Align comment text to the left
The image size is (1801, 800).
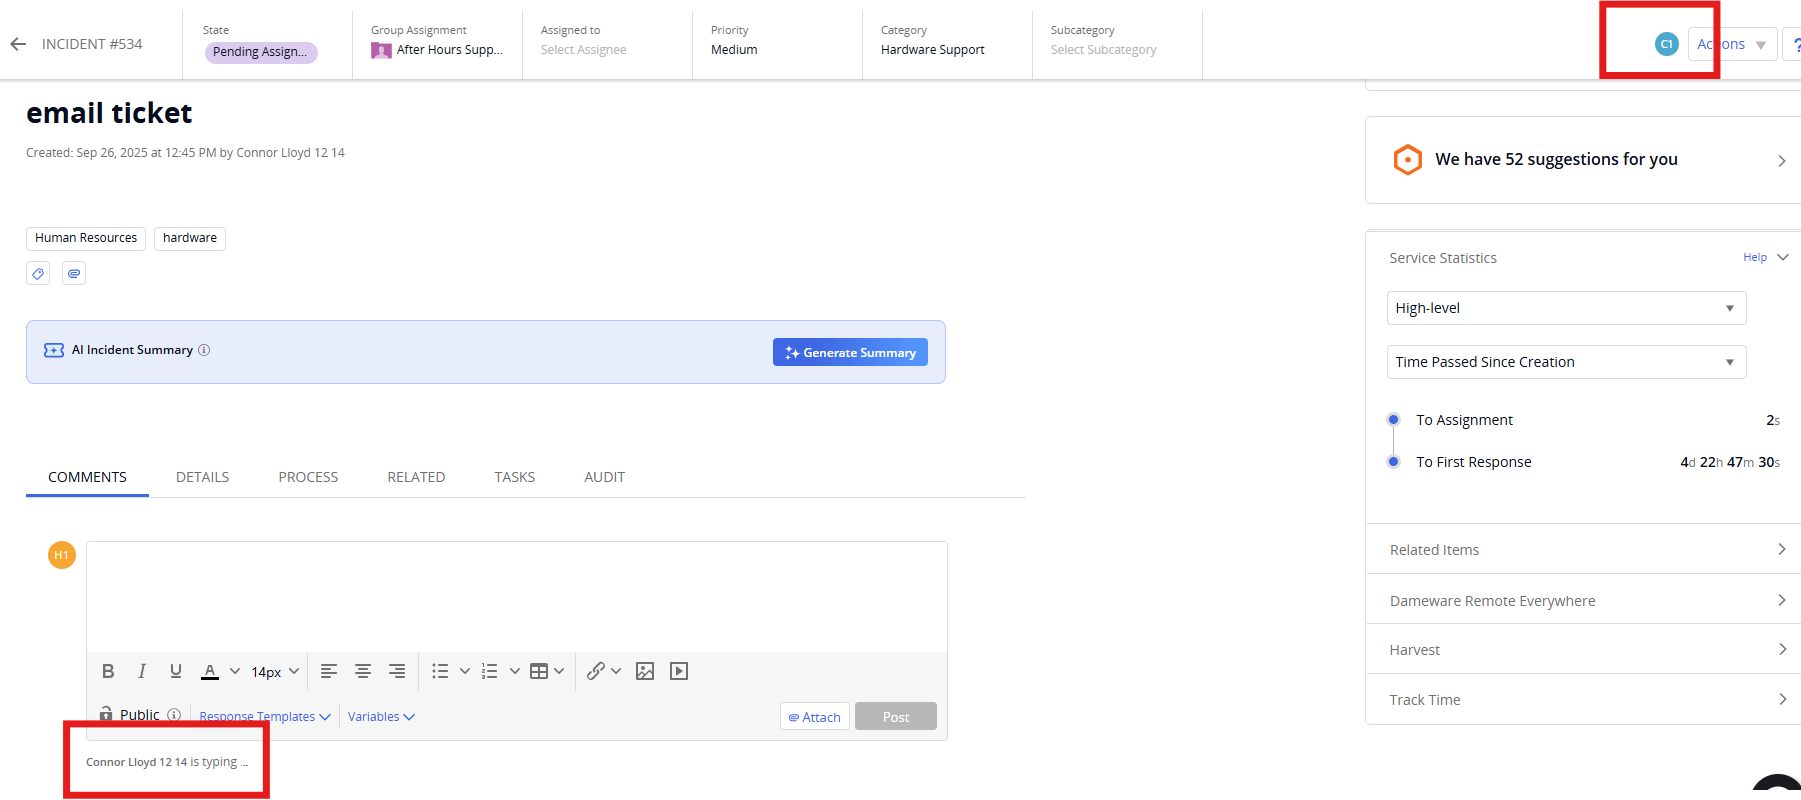click(x=329, y=671)
